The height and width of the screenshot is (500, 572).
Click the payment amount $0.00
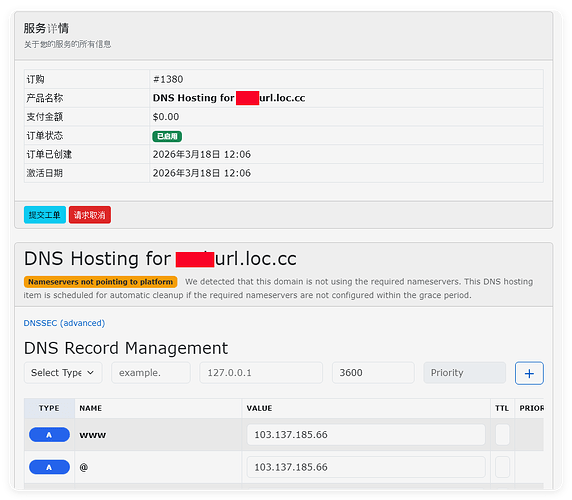(166, 117)
